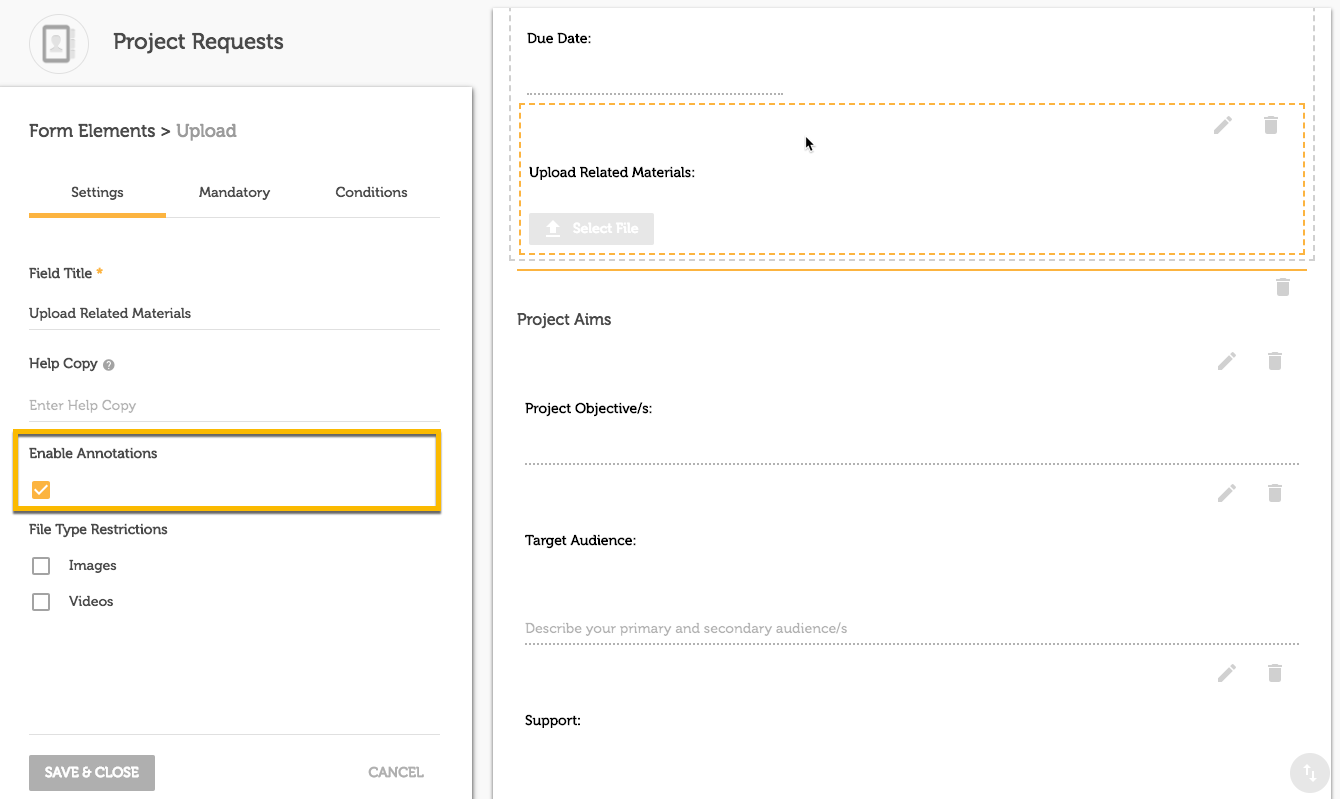The height and width of the screenshot is (799, 1340).
Task: Click the Project Aims section heading
Action: tap(564, 320)
